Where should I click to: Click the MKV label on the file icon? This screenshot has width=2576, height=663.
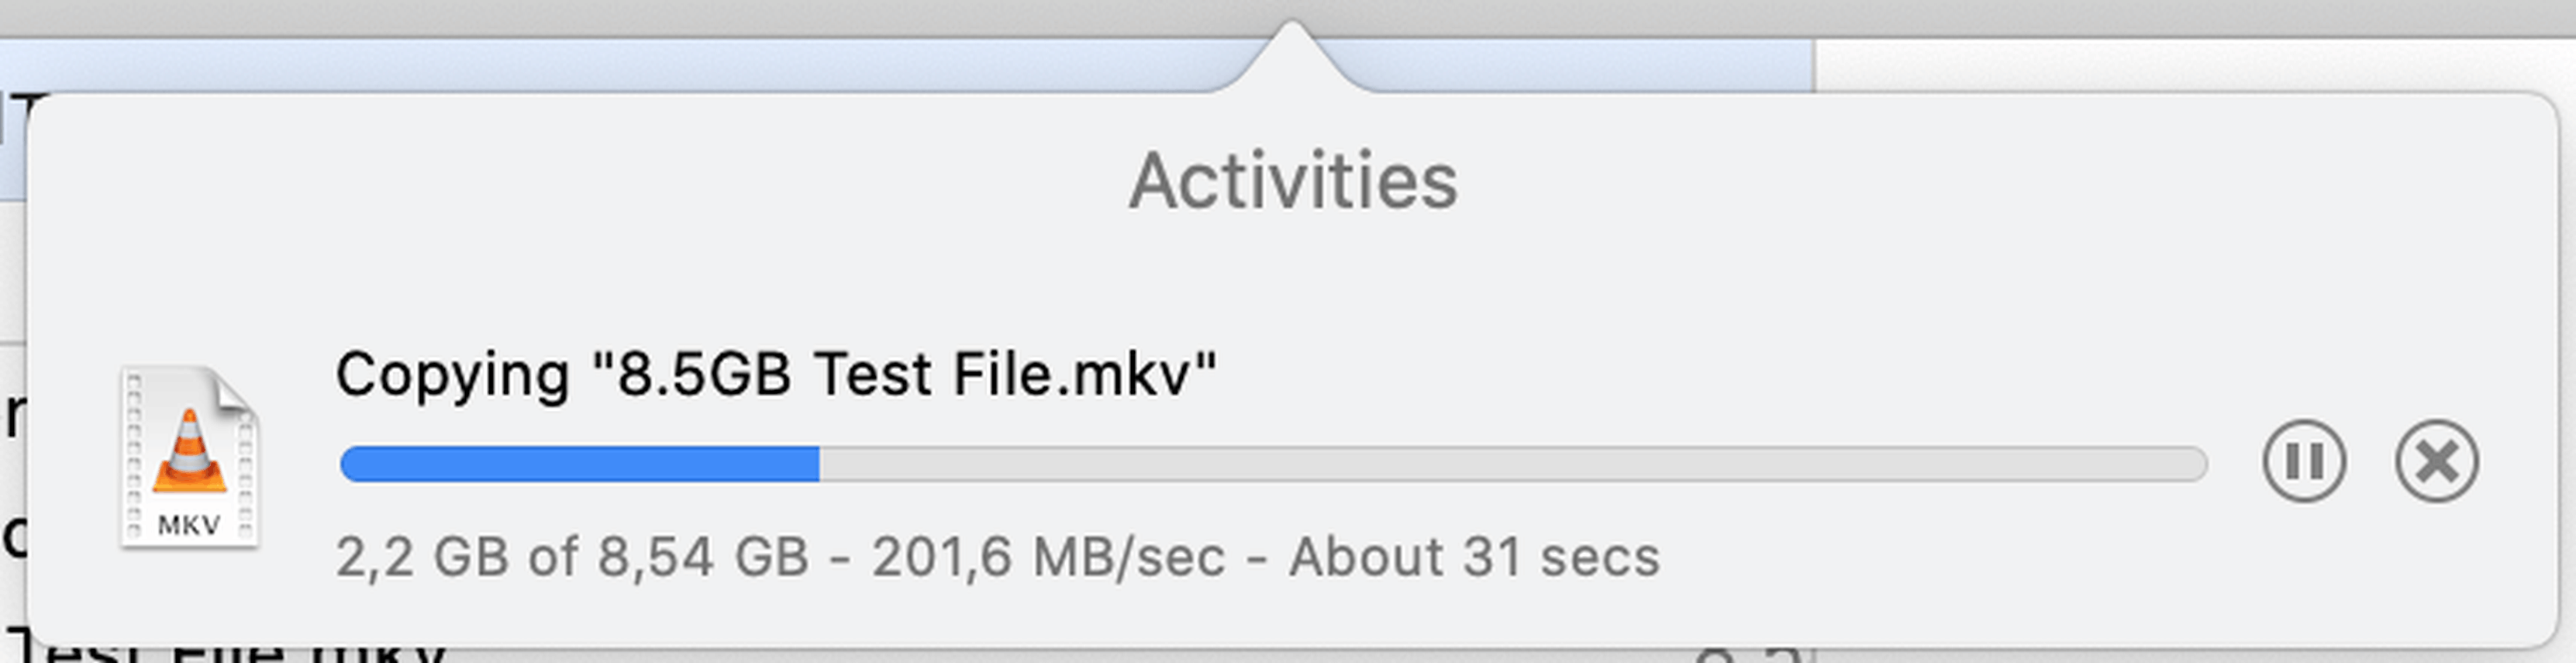point(188,525)
